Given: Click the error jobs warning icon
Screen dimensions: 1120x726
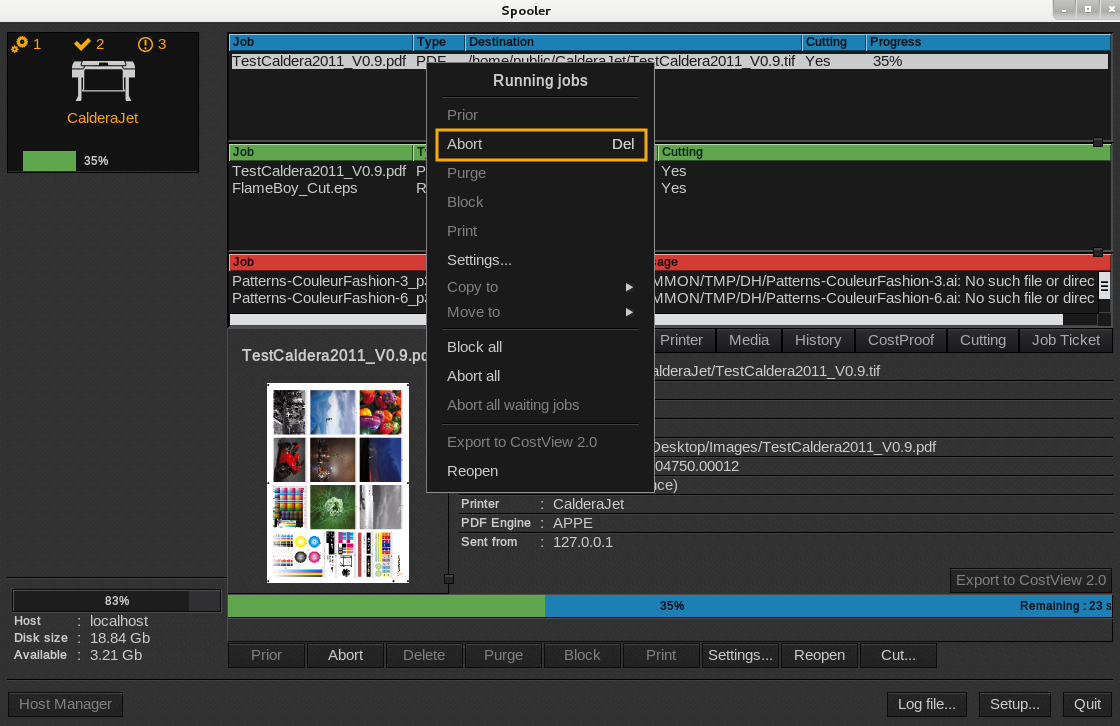Looking at the screenshot, I should click(x=145, y=44).
